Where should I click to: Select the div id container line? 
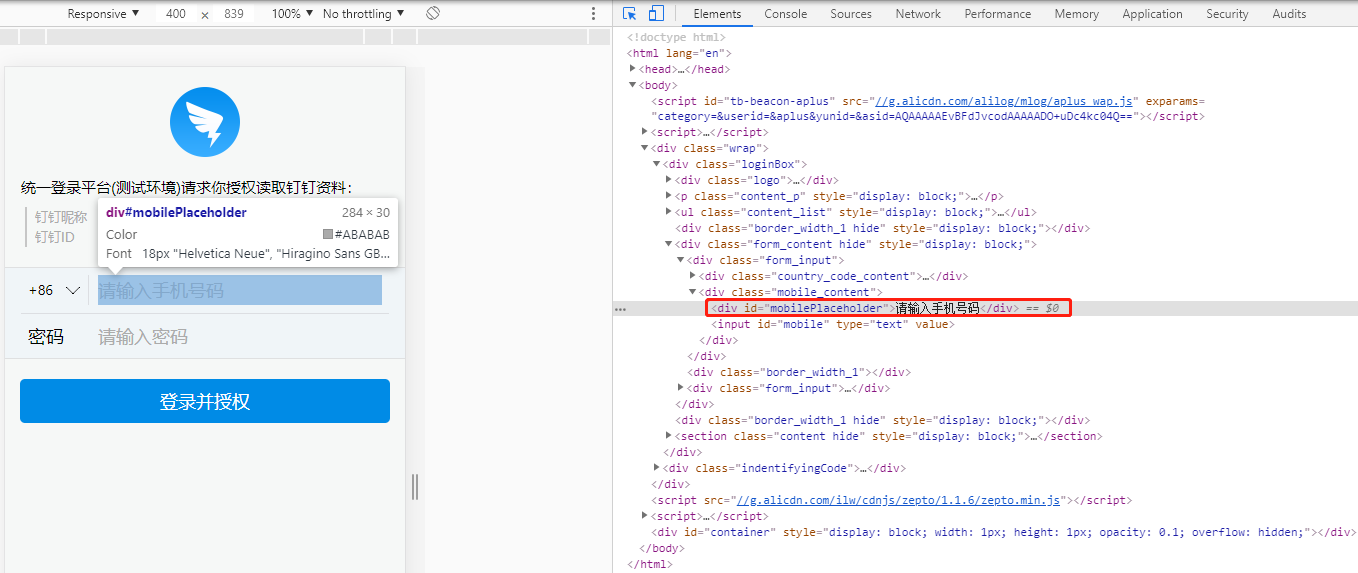coord(1003,532)
